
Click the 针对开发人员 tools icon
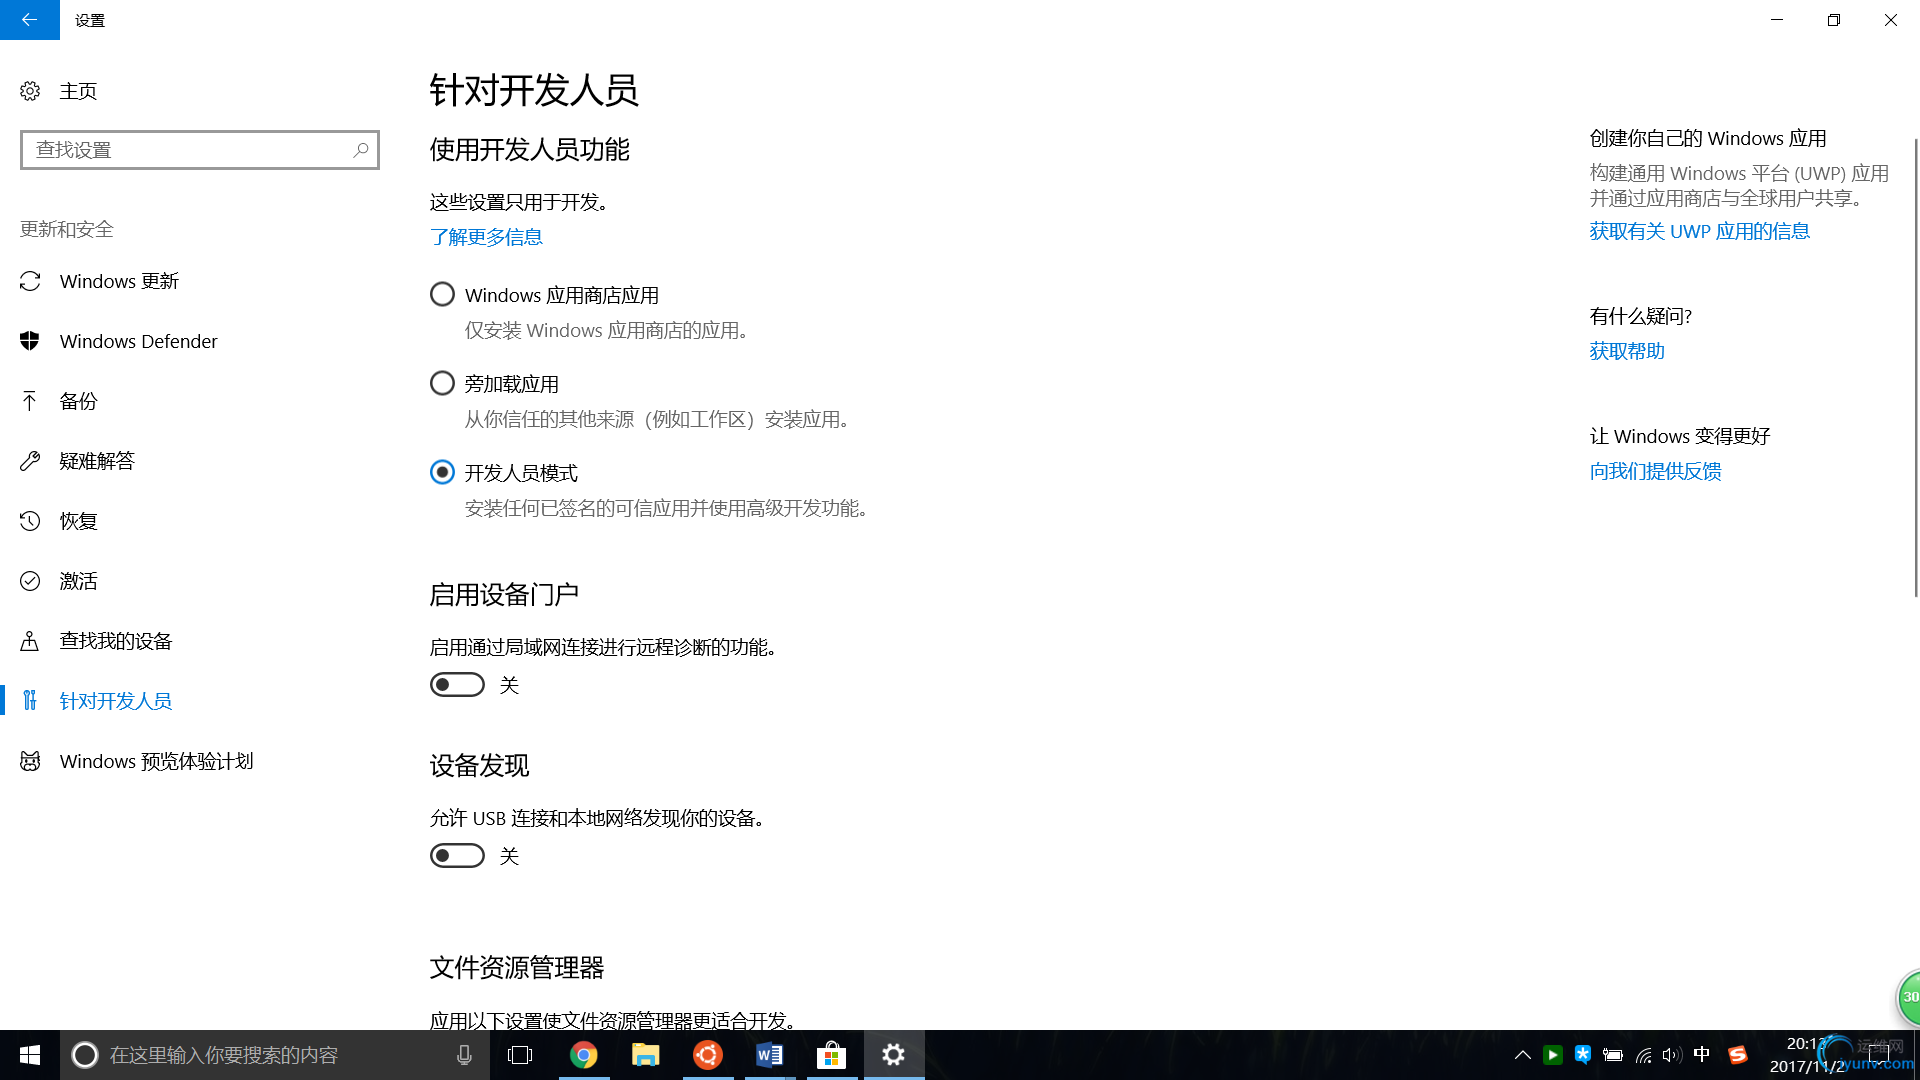pos(30,700)
